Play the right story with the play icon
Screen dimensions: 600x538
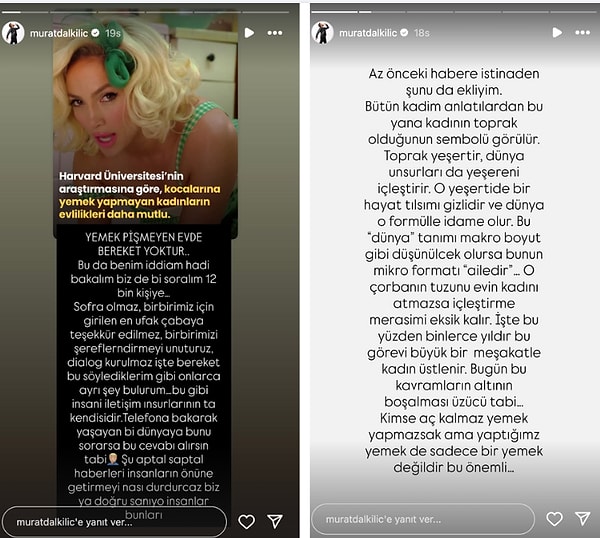[557, 33]
